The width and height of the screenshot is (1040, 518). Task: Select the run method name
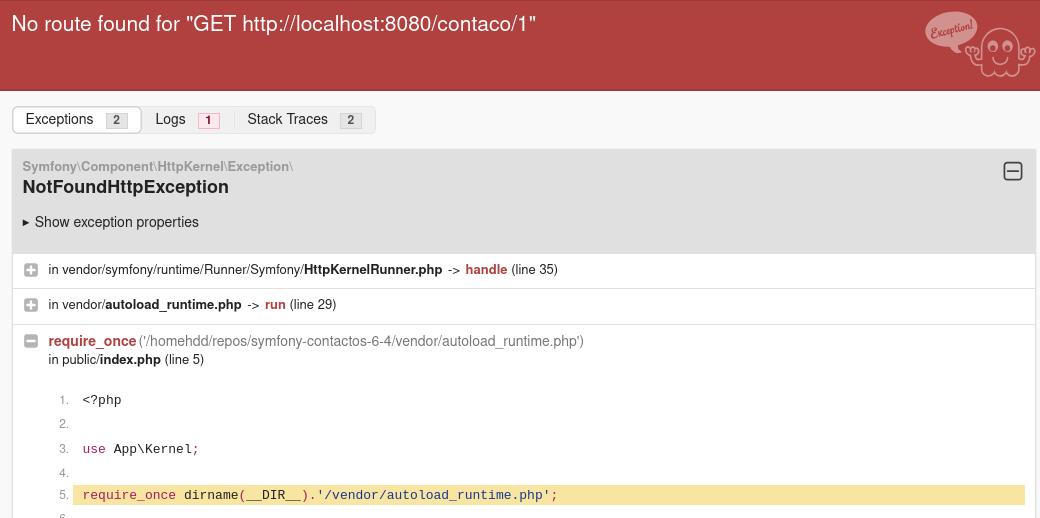(x=275, y=305)
